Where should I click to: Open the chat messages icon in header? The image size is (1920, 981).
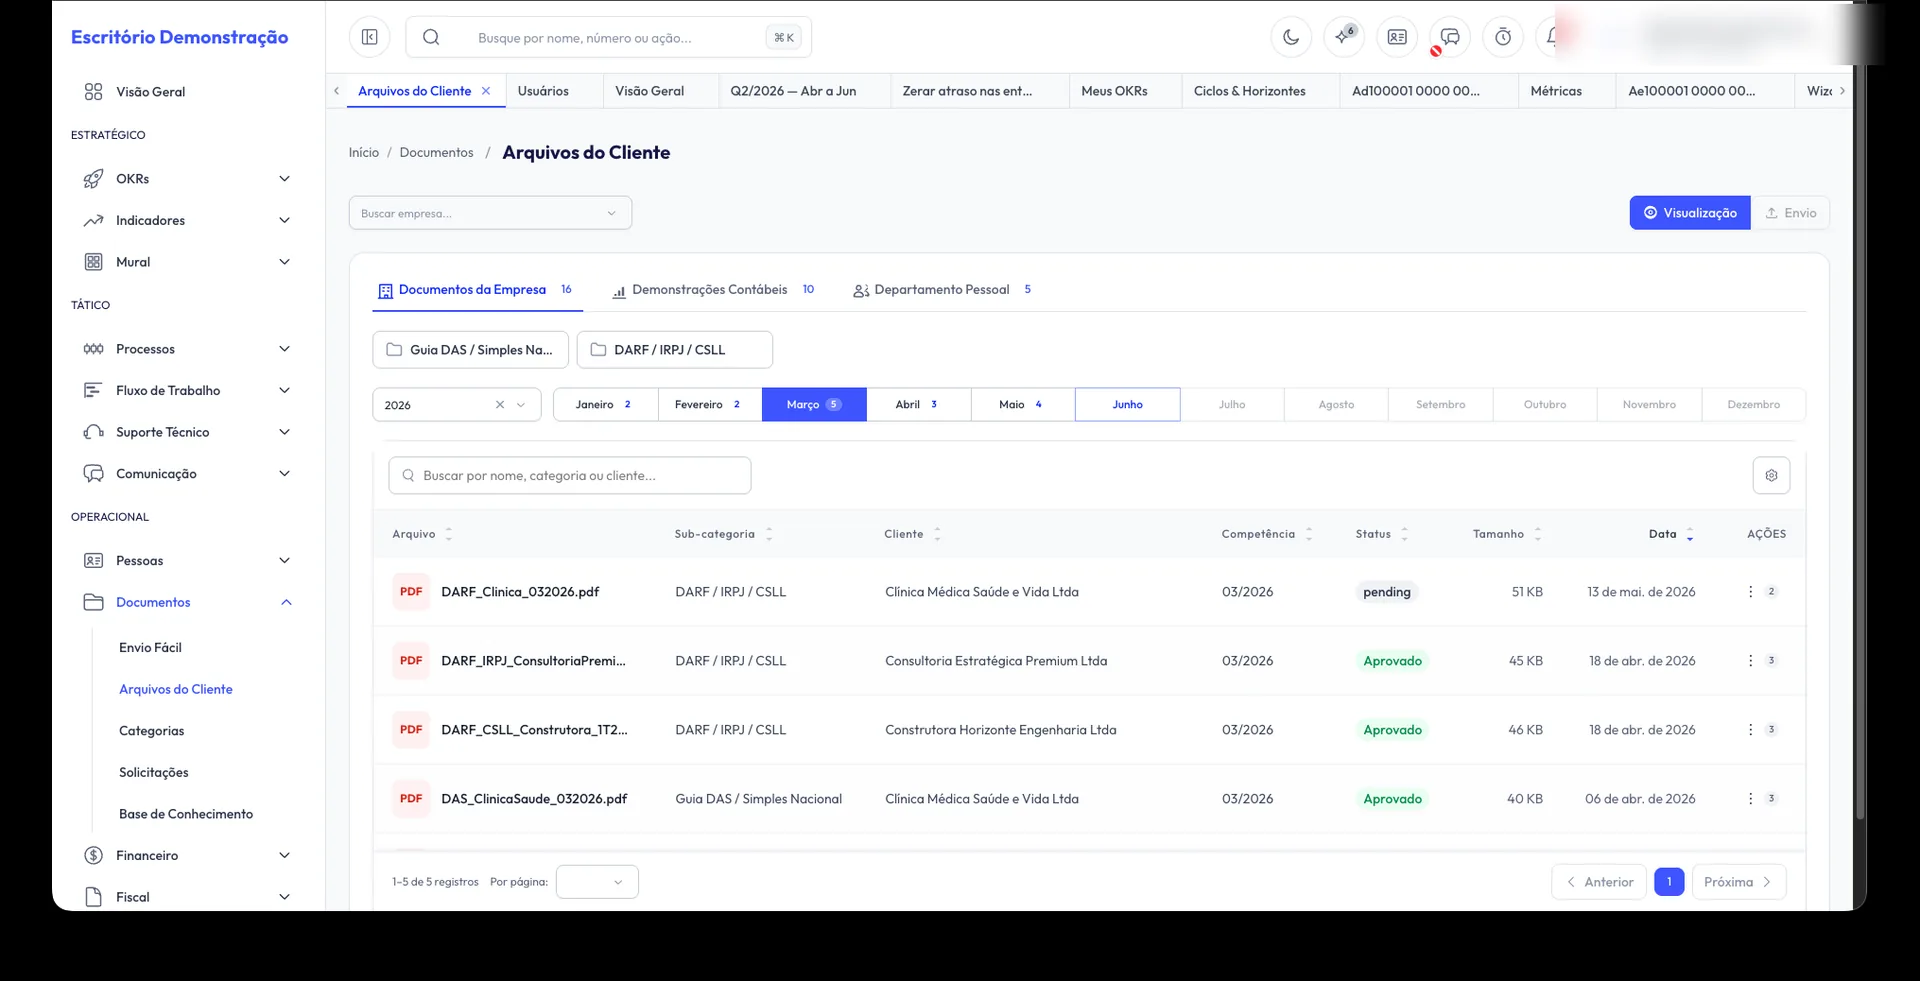pos(1450,37)
